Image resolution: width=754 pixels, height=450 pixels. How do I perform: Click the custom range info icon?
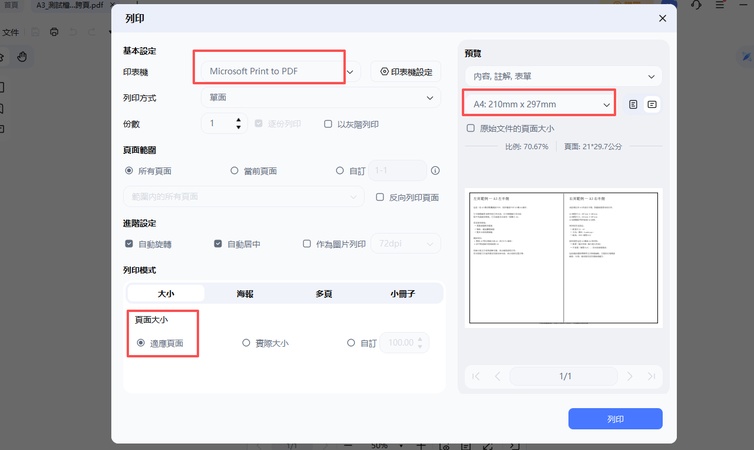tap(435, 171)
